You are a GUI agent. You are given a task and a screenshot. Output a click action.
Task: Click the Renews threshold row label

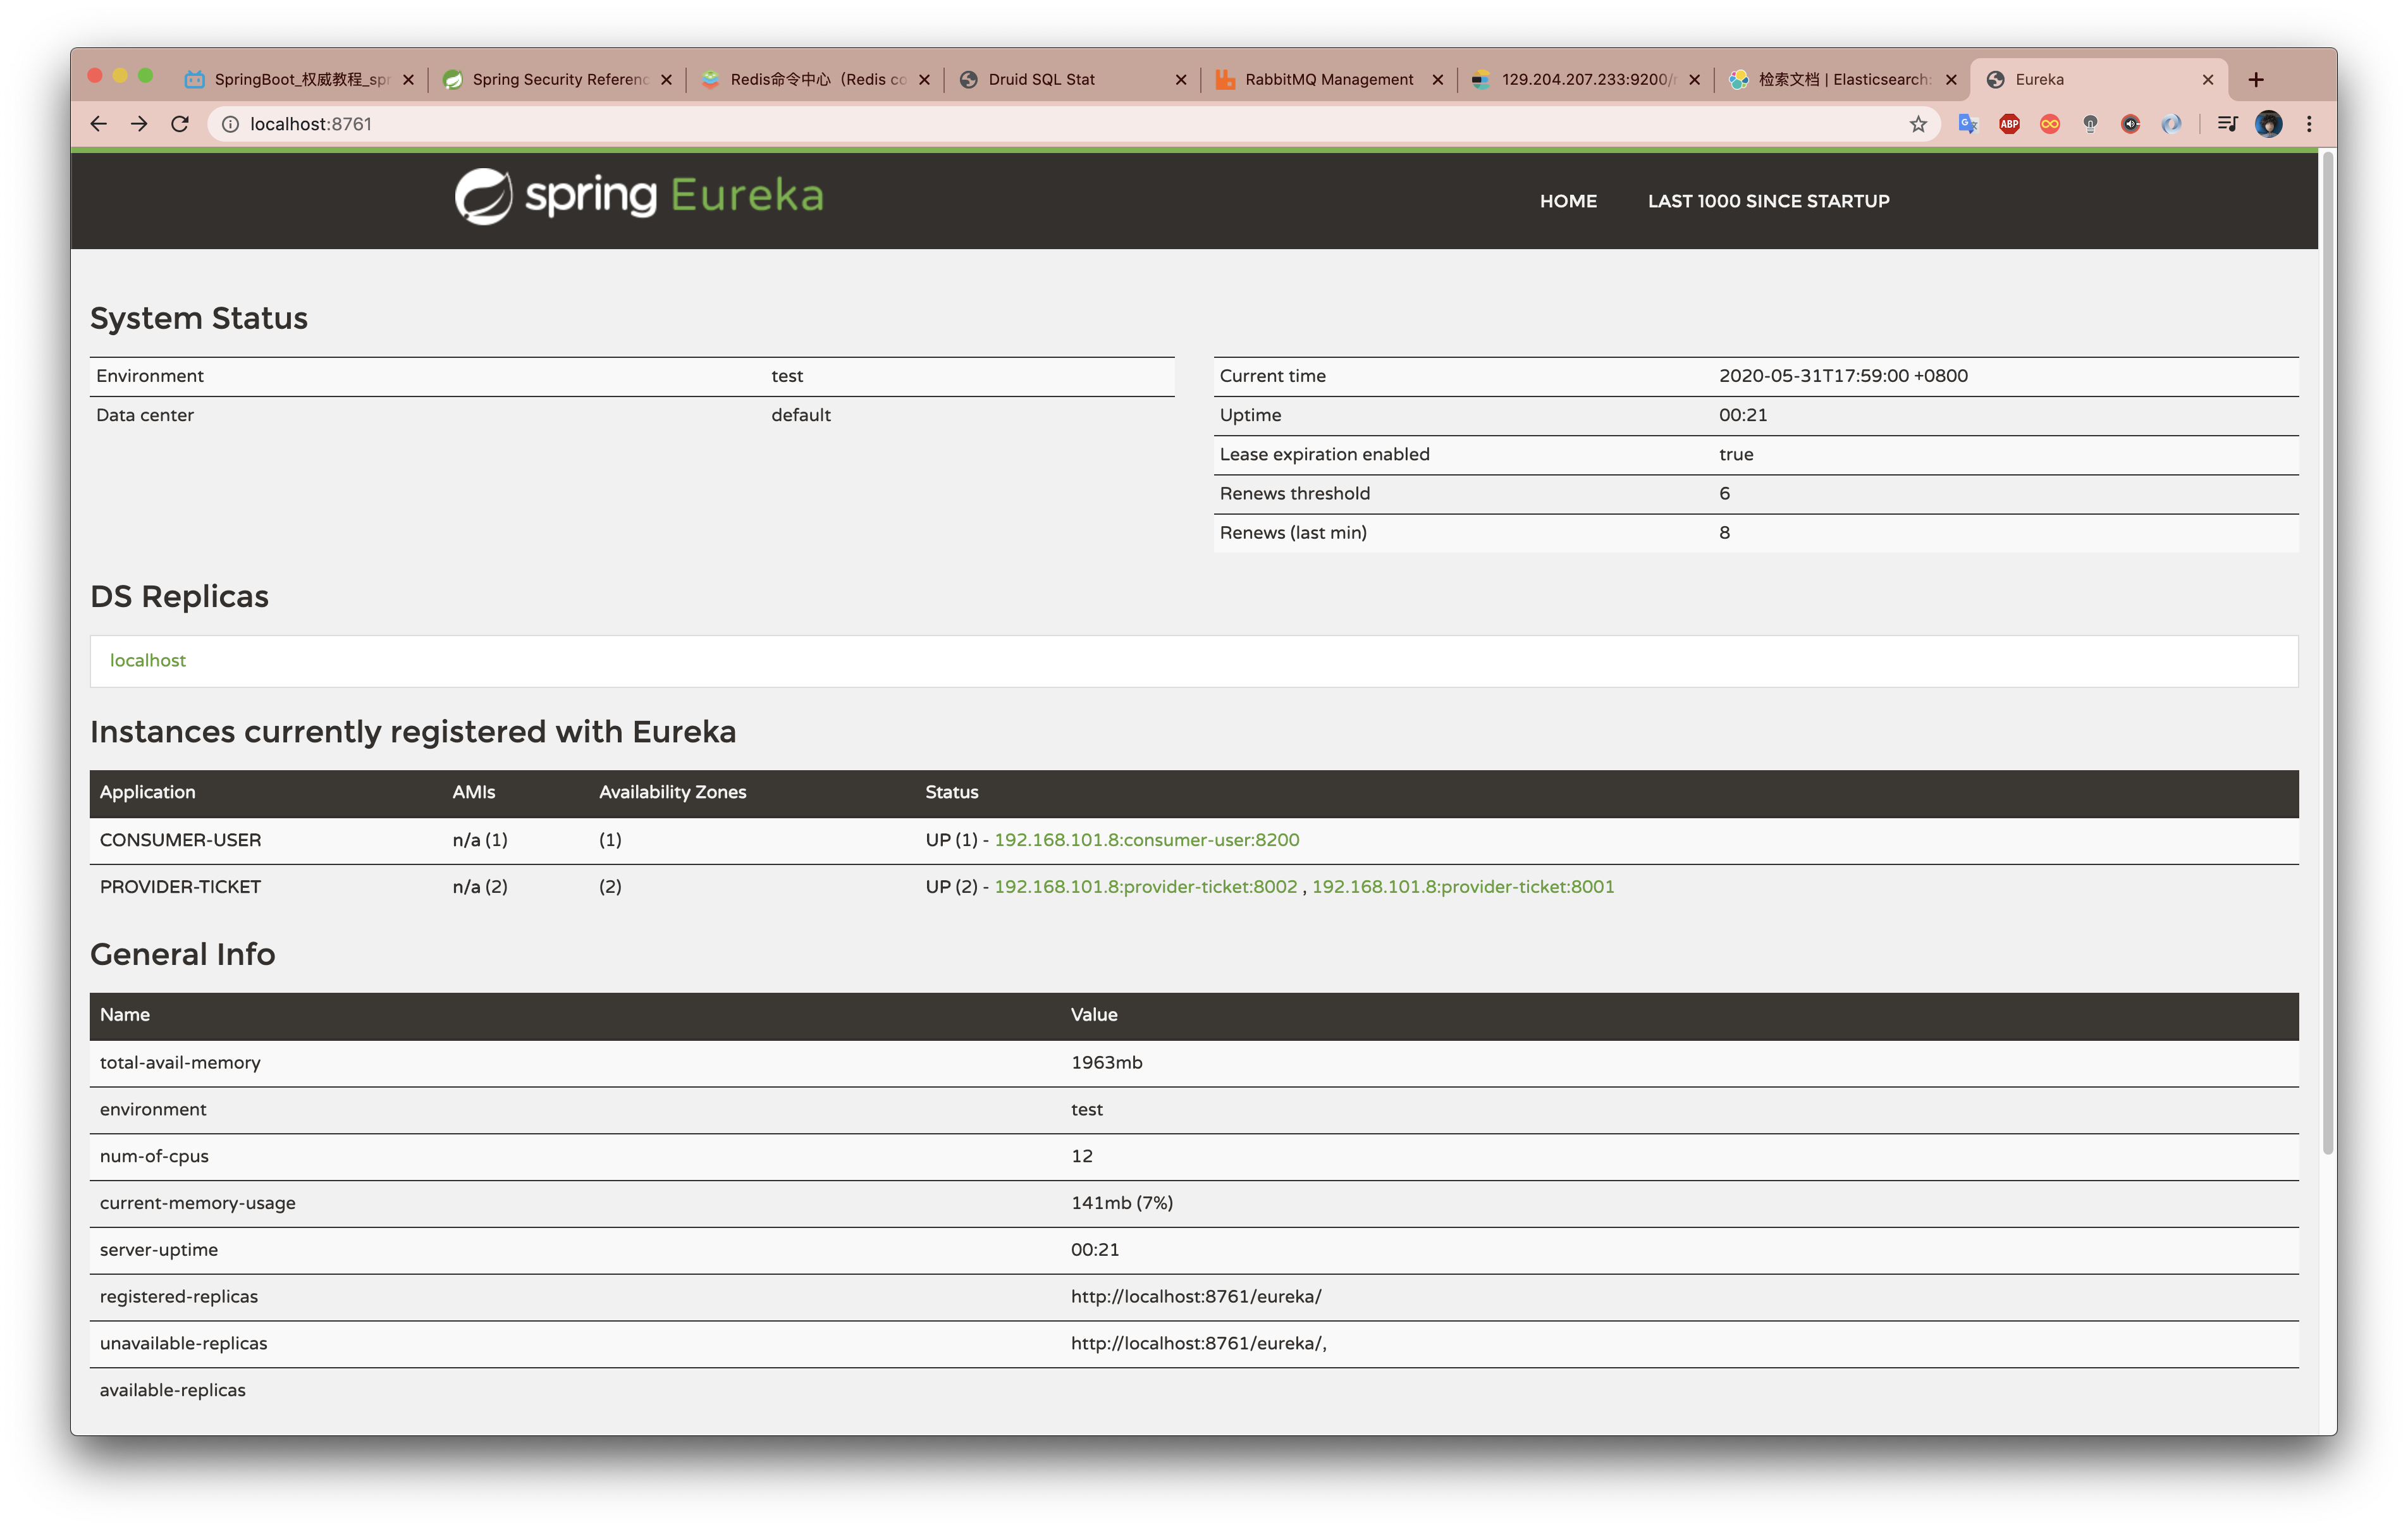coord(1295,494)
